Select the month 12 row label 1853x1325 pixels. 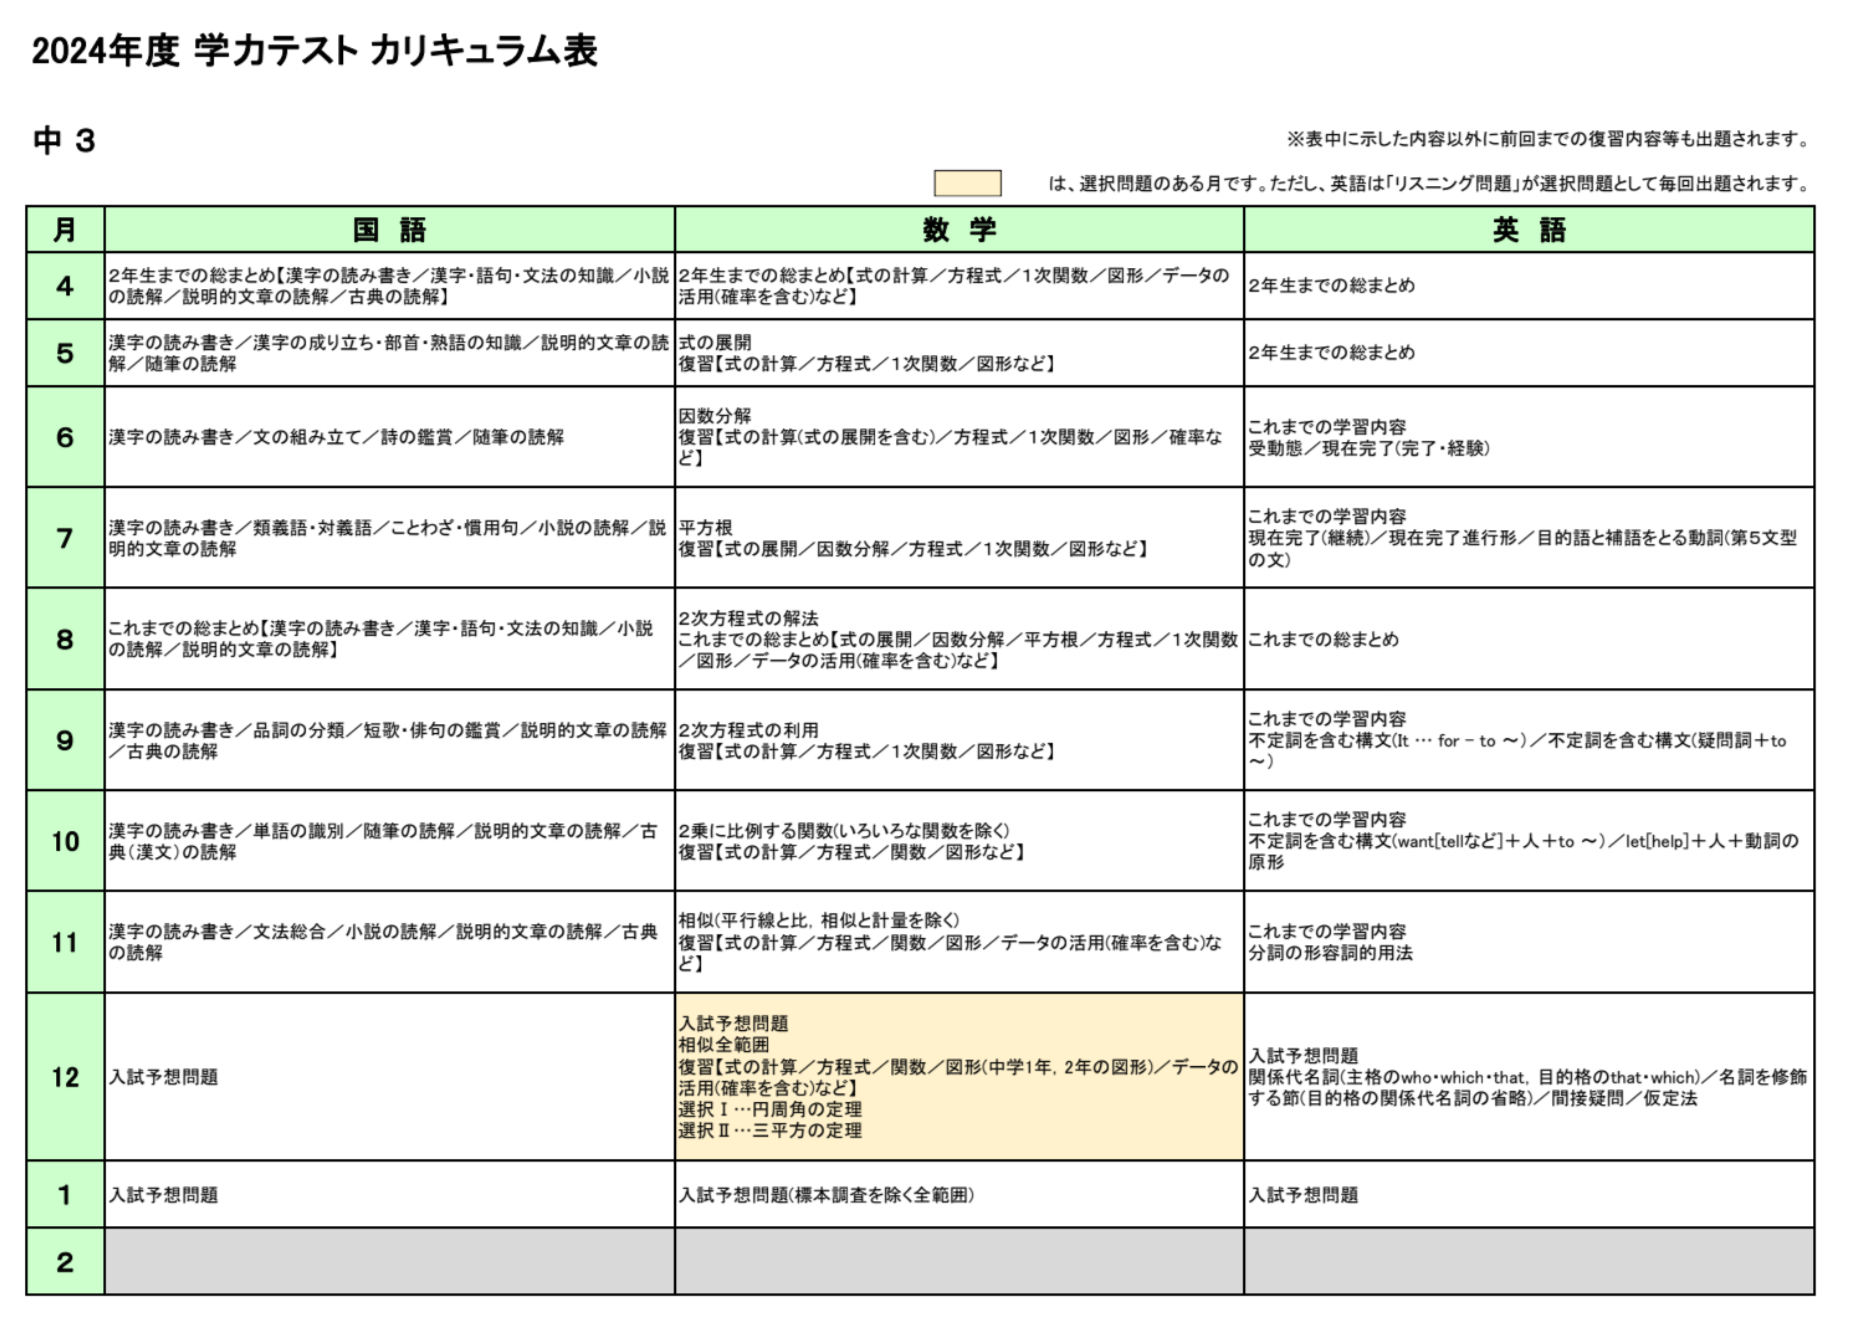click(x=65, y=1077)
